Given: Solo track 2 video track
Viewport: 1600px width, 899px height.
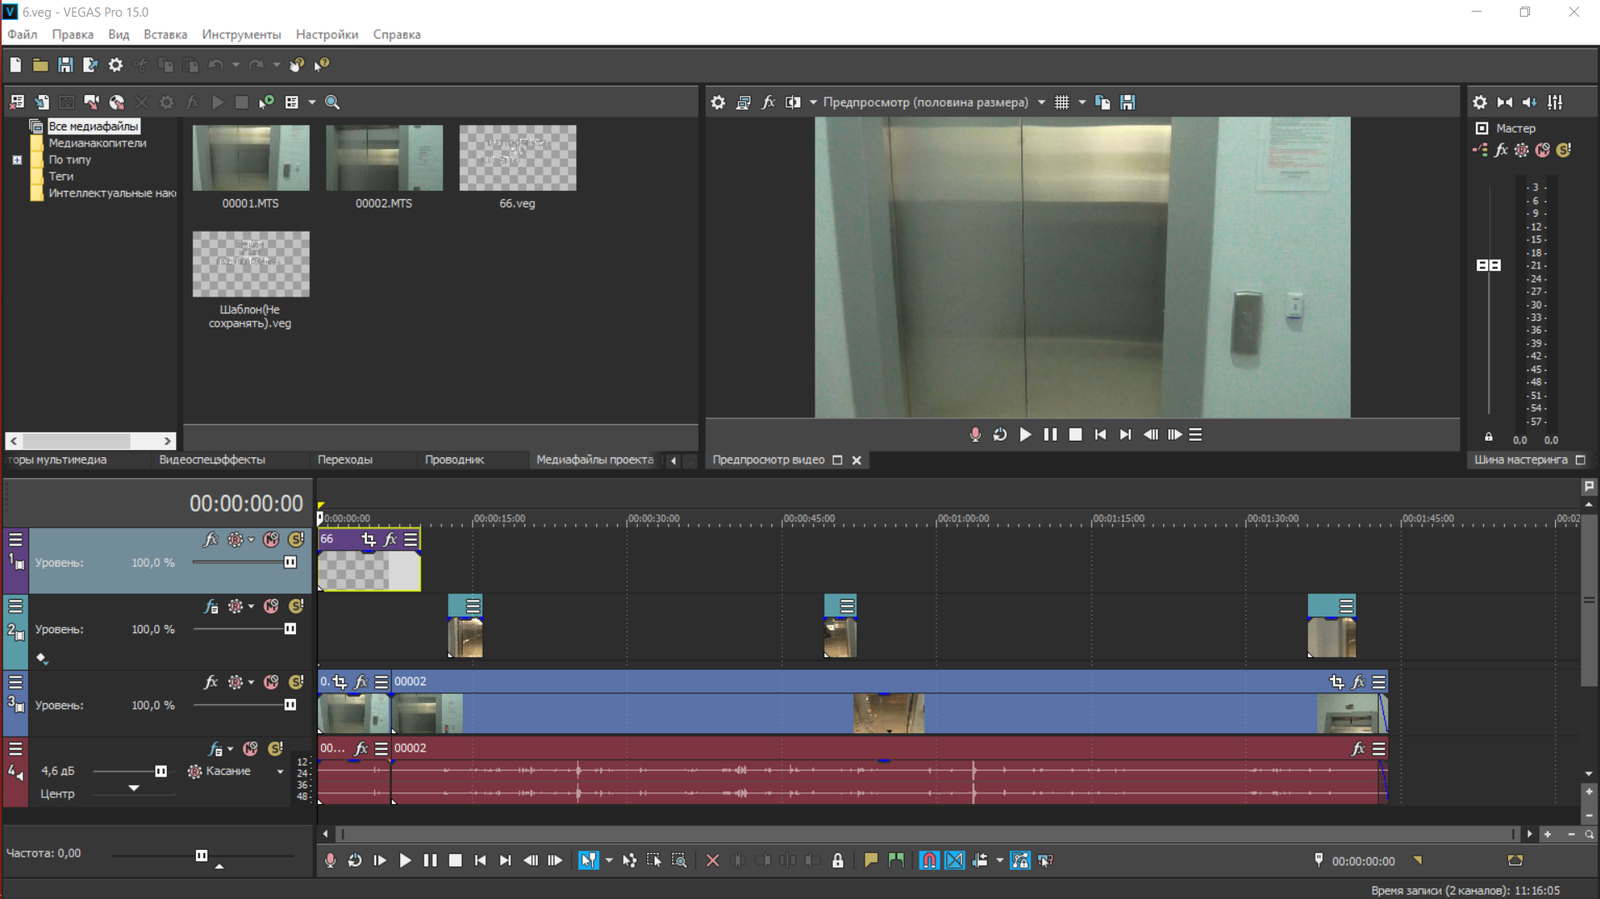Looking at the screenshot, I should (296, 606).
